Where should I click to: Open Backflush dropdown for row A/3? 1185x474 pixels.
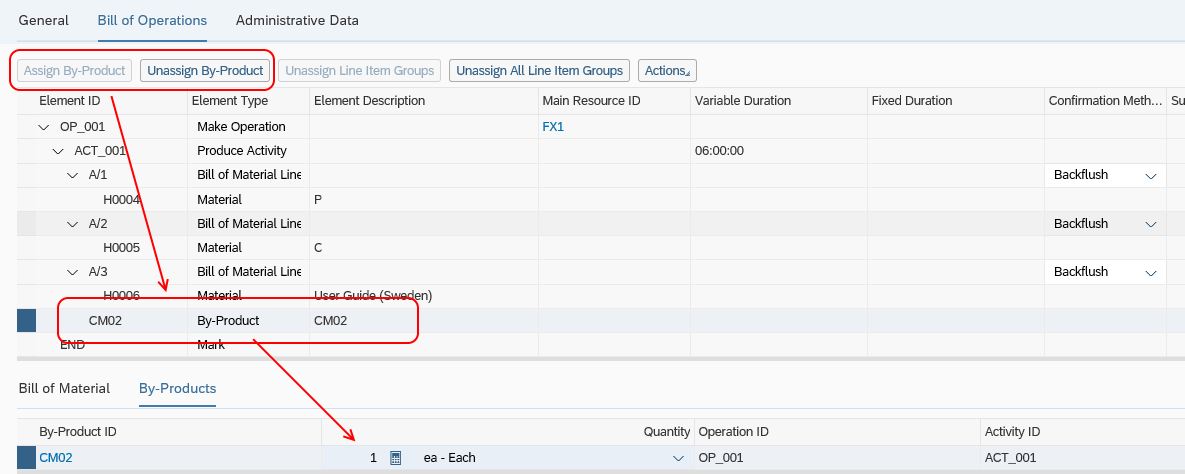pos(1151,272)
